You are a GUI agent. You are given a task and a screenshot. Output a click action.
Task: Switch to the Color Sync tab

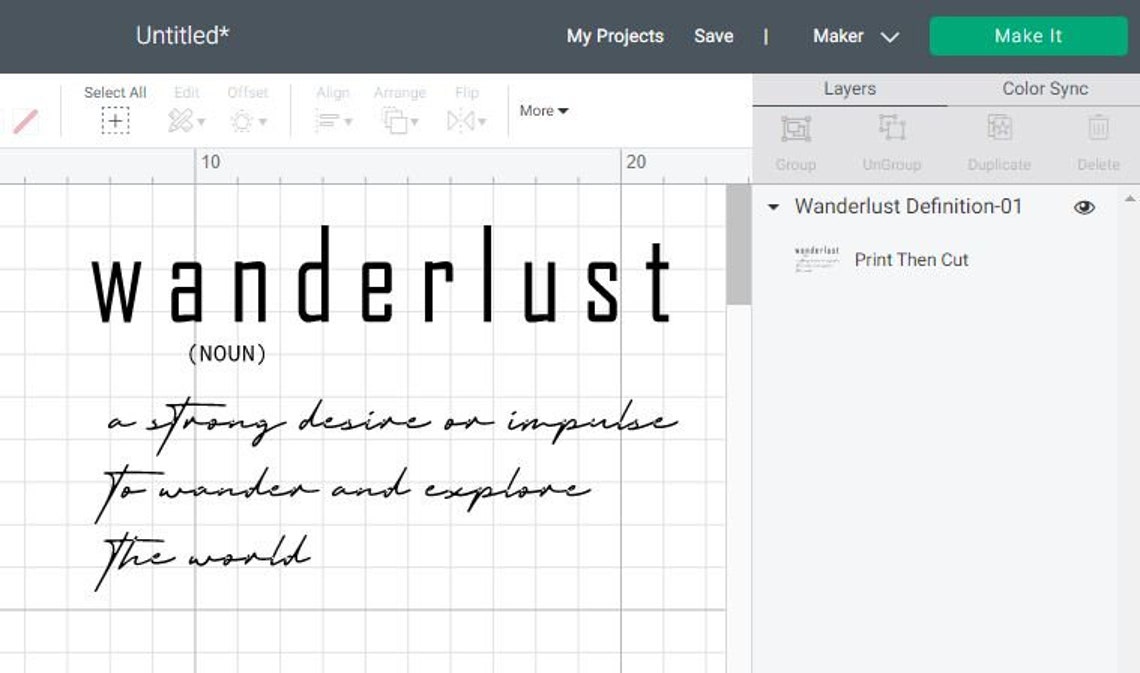1044,88
